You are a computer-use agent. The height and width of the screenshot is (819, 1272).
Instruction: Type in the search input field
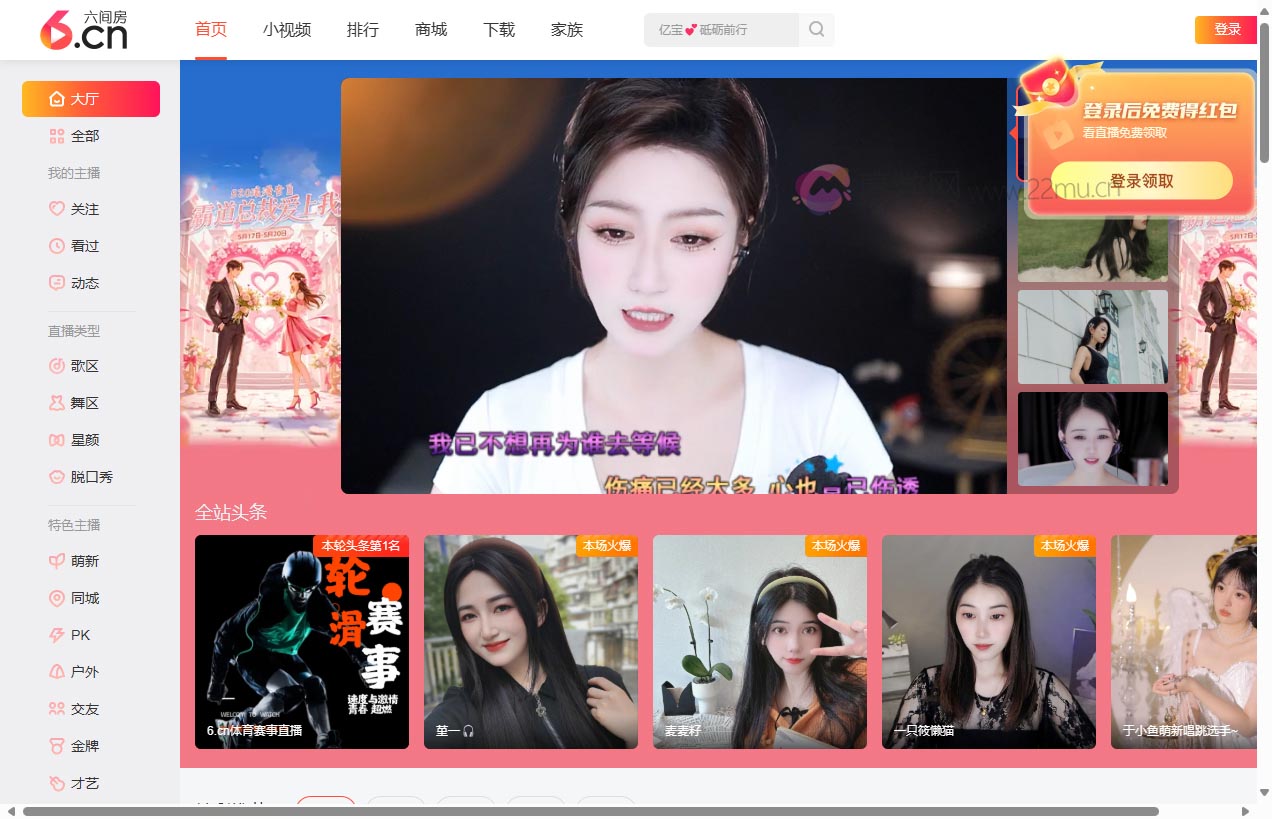tap(722, 30)
